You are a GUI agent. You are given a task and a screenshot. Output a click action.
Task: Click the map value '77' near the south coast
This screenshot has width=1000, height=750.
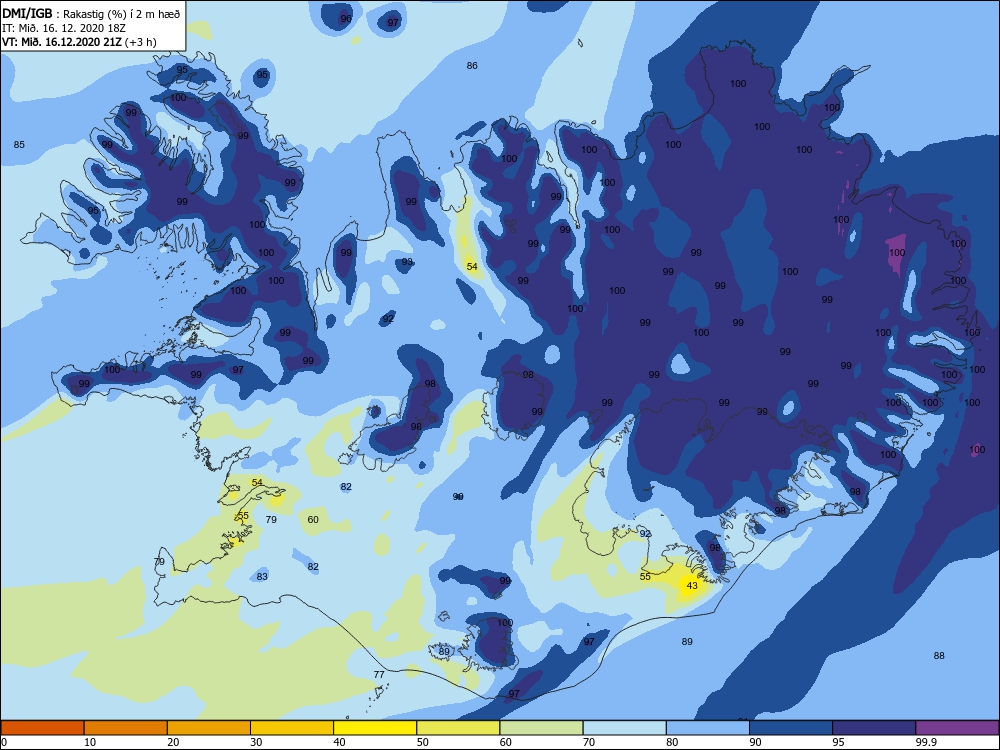coord(379,674)
